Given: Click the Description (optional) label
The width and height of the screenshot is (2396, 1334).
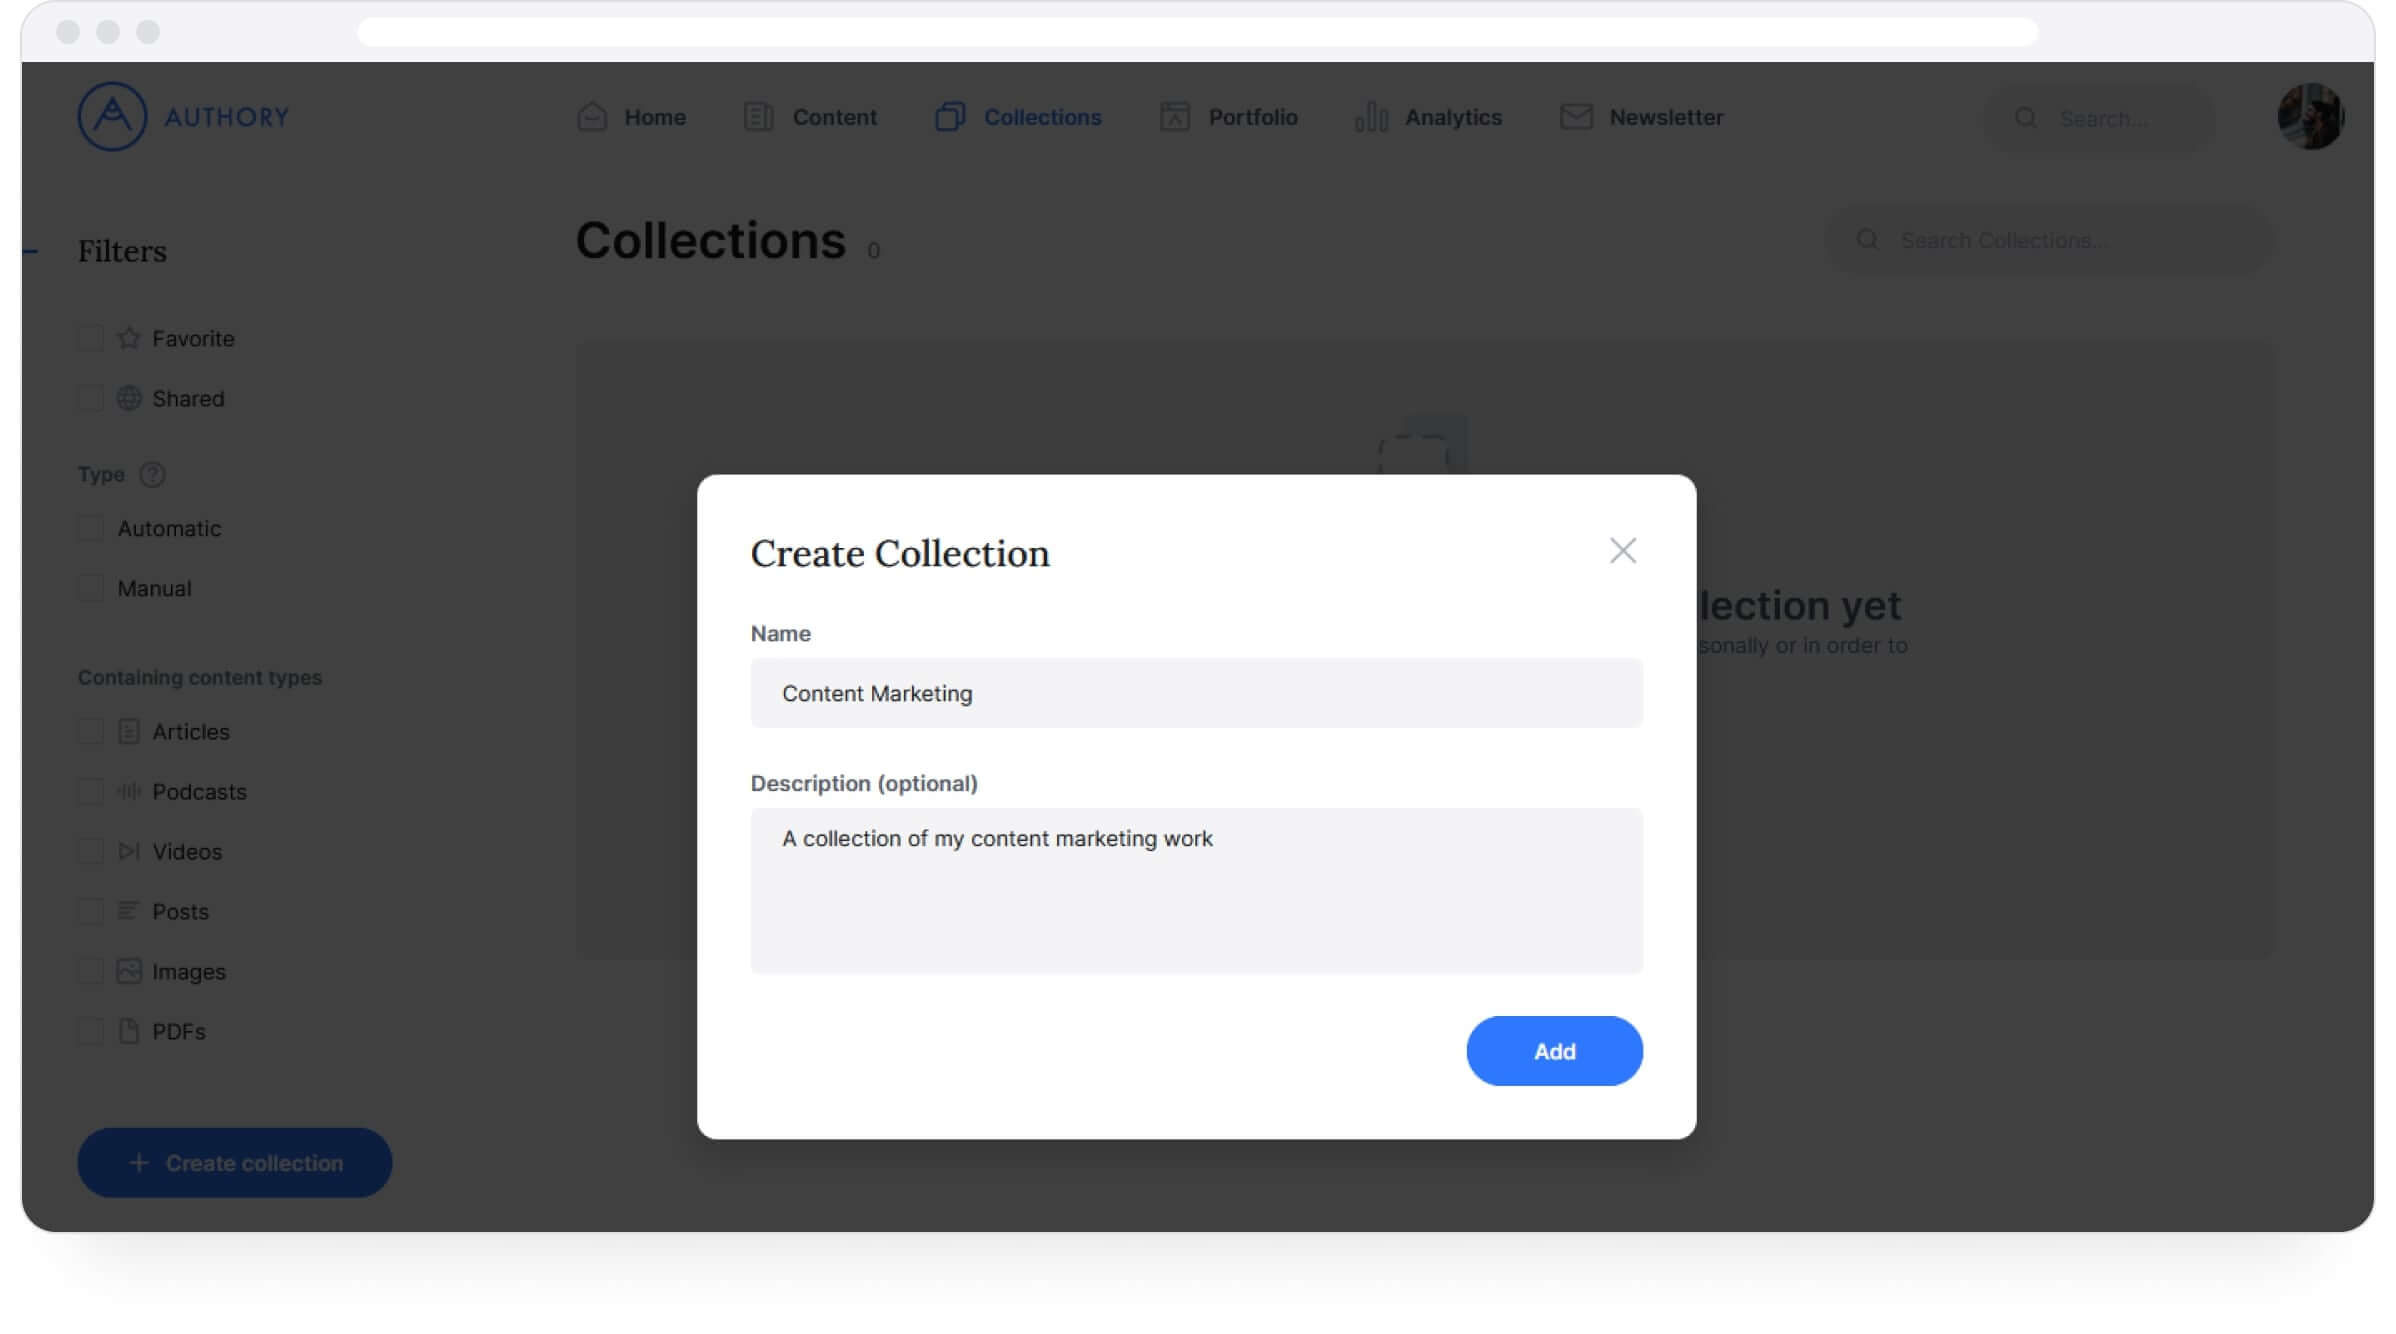Looking at the screenshot, I should [864, 783].
